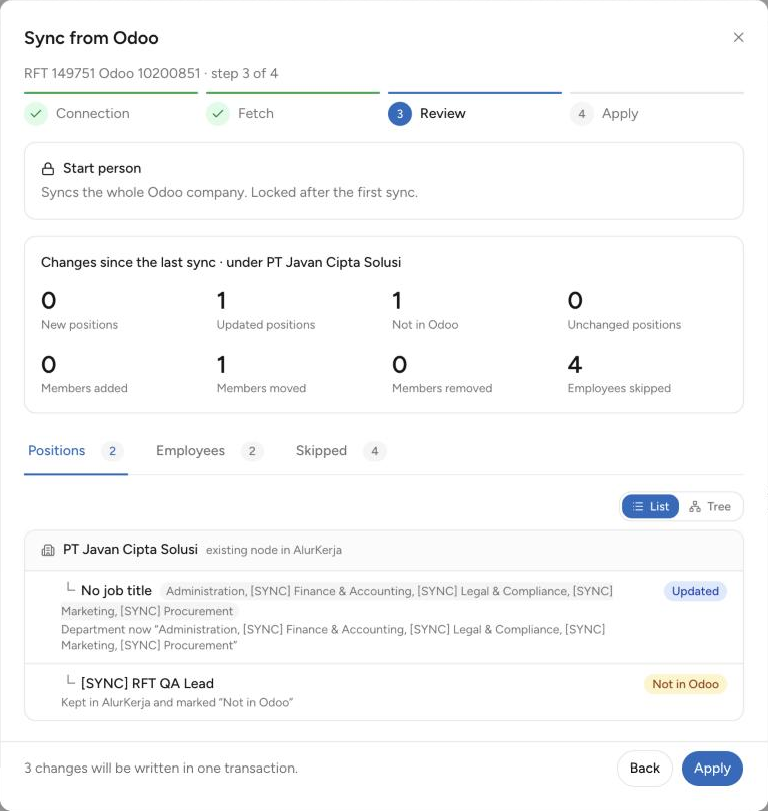Screen dimensions: 768x811
Task: Click '3 changes will be written' footer text
Action: click(161, 768)
